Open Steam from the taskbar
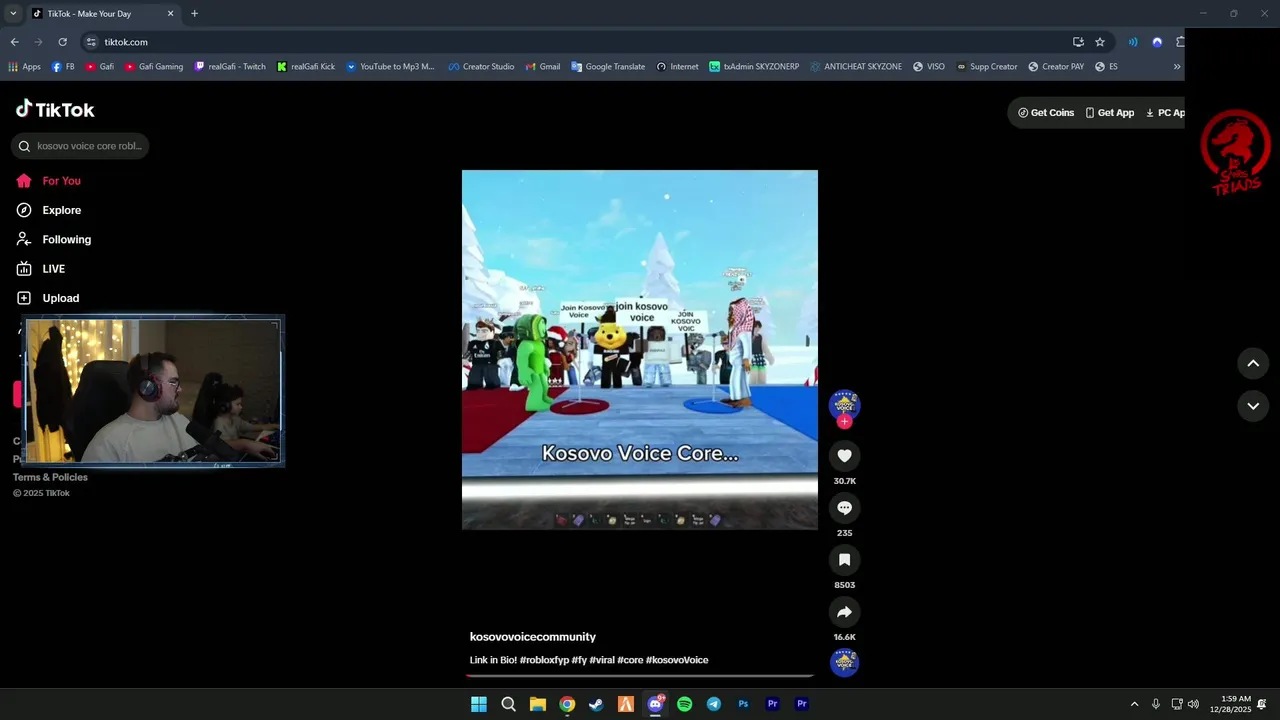The height and width of the screenshot is (720, 1280). (x=596, y=704)
